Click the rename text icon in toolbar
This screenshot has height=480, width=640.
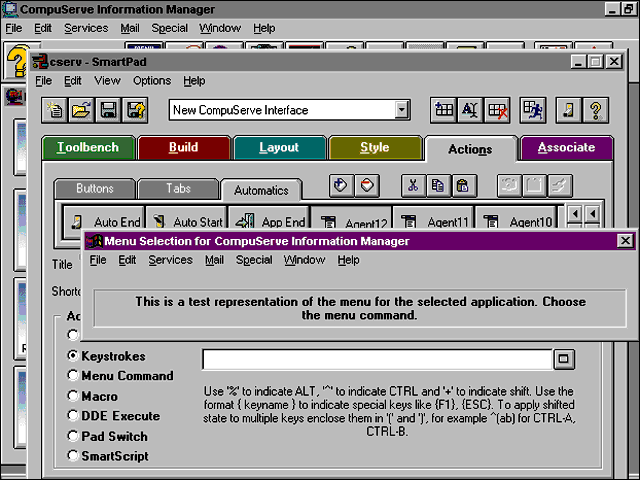coord(470,110)
